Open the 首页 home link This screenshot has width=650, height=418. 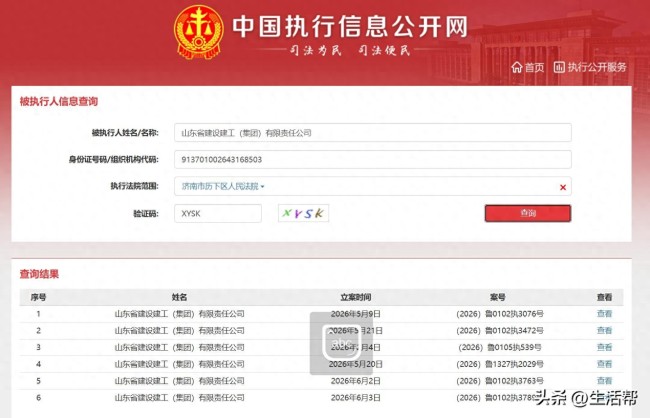pos(534,67)
